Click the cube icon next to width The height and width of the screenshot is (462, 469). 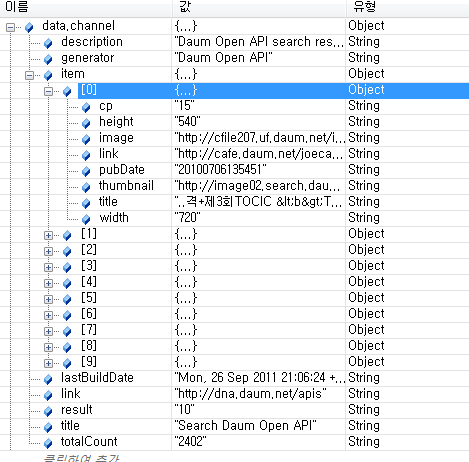click(x=86, y=219)
